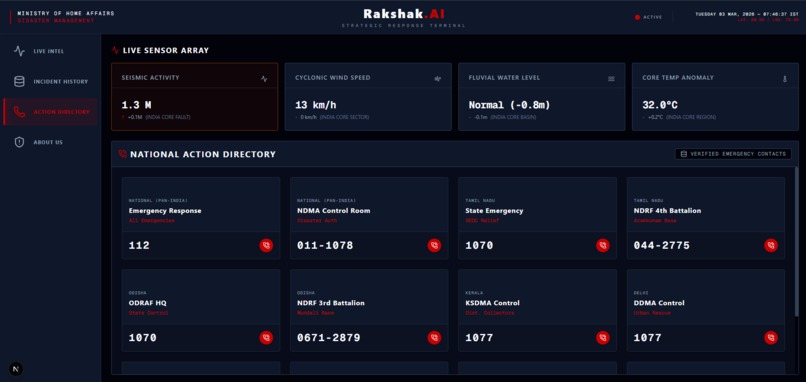Click the Next.js N badge icon
The width and height of the screenshot is (806, 382).
point(16,369)
